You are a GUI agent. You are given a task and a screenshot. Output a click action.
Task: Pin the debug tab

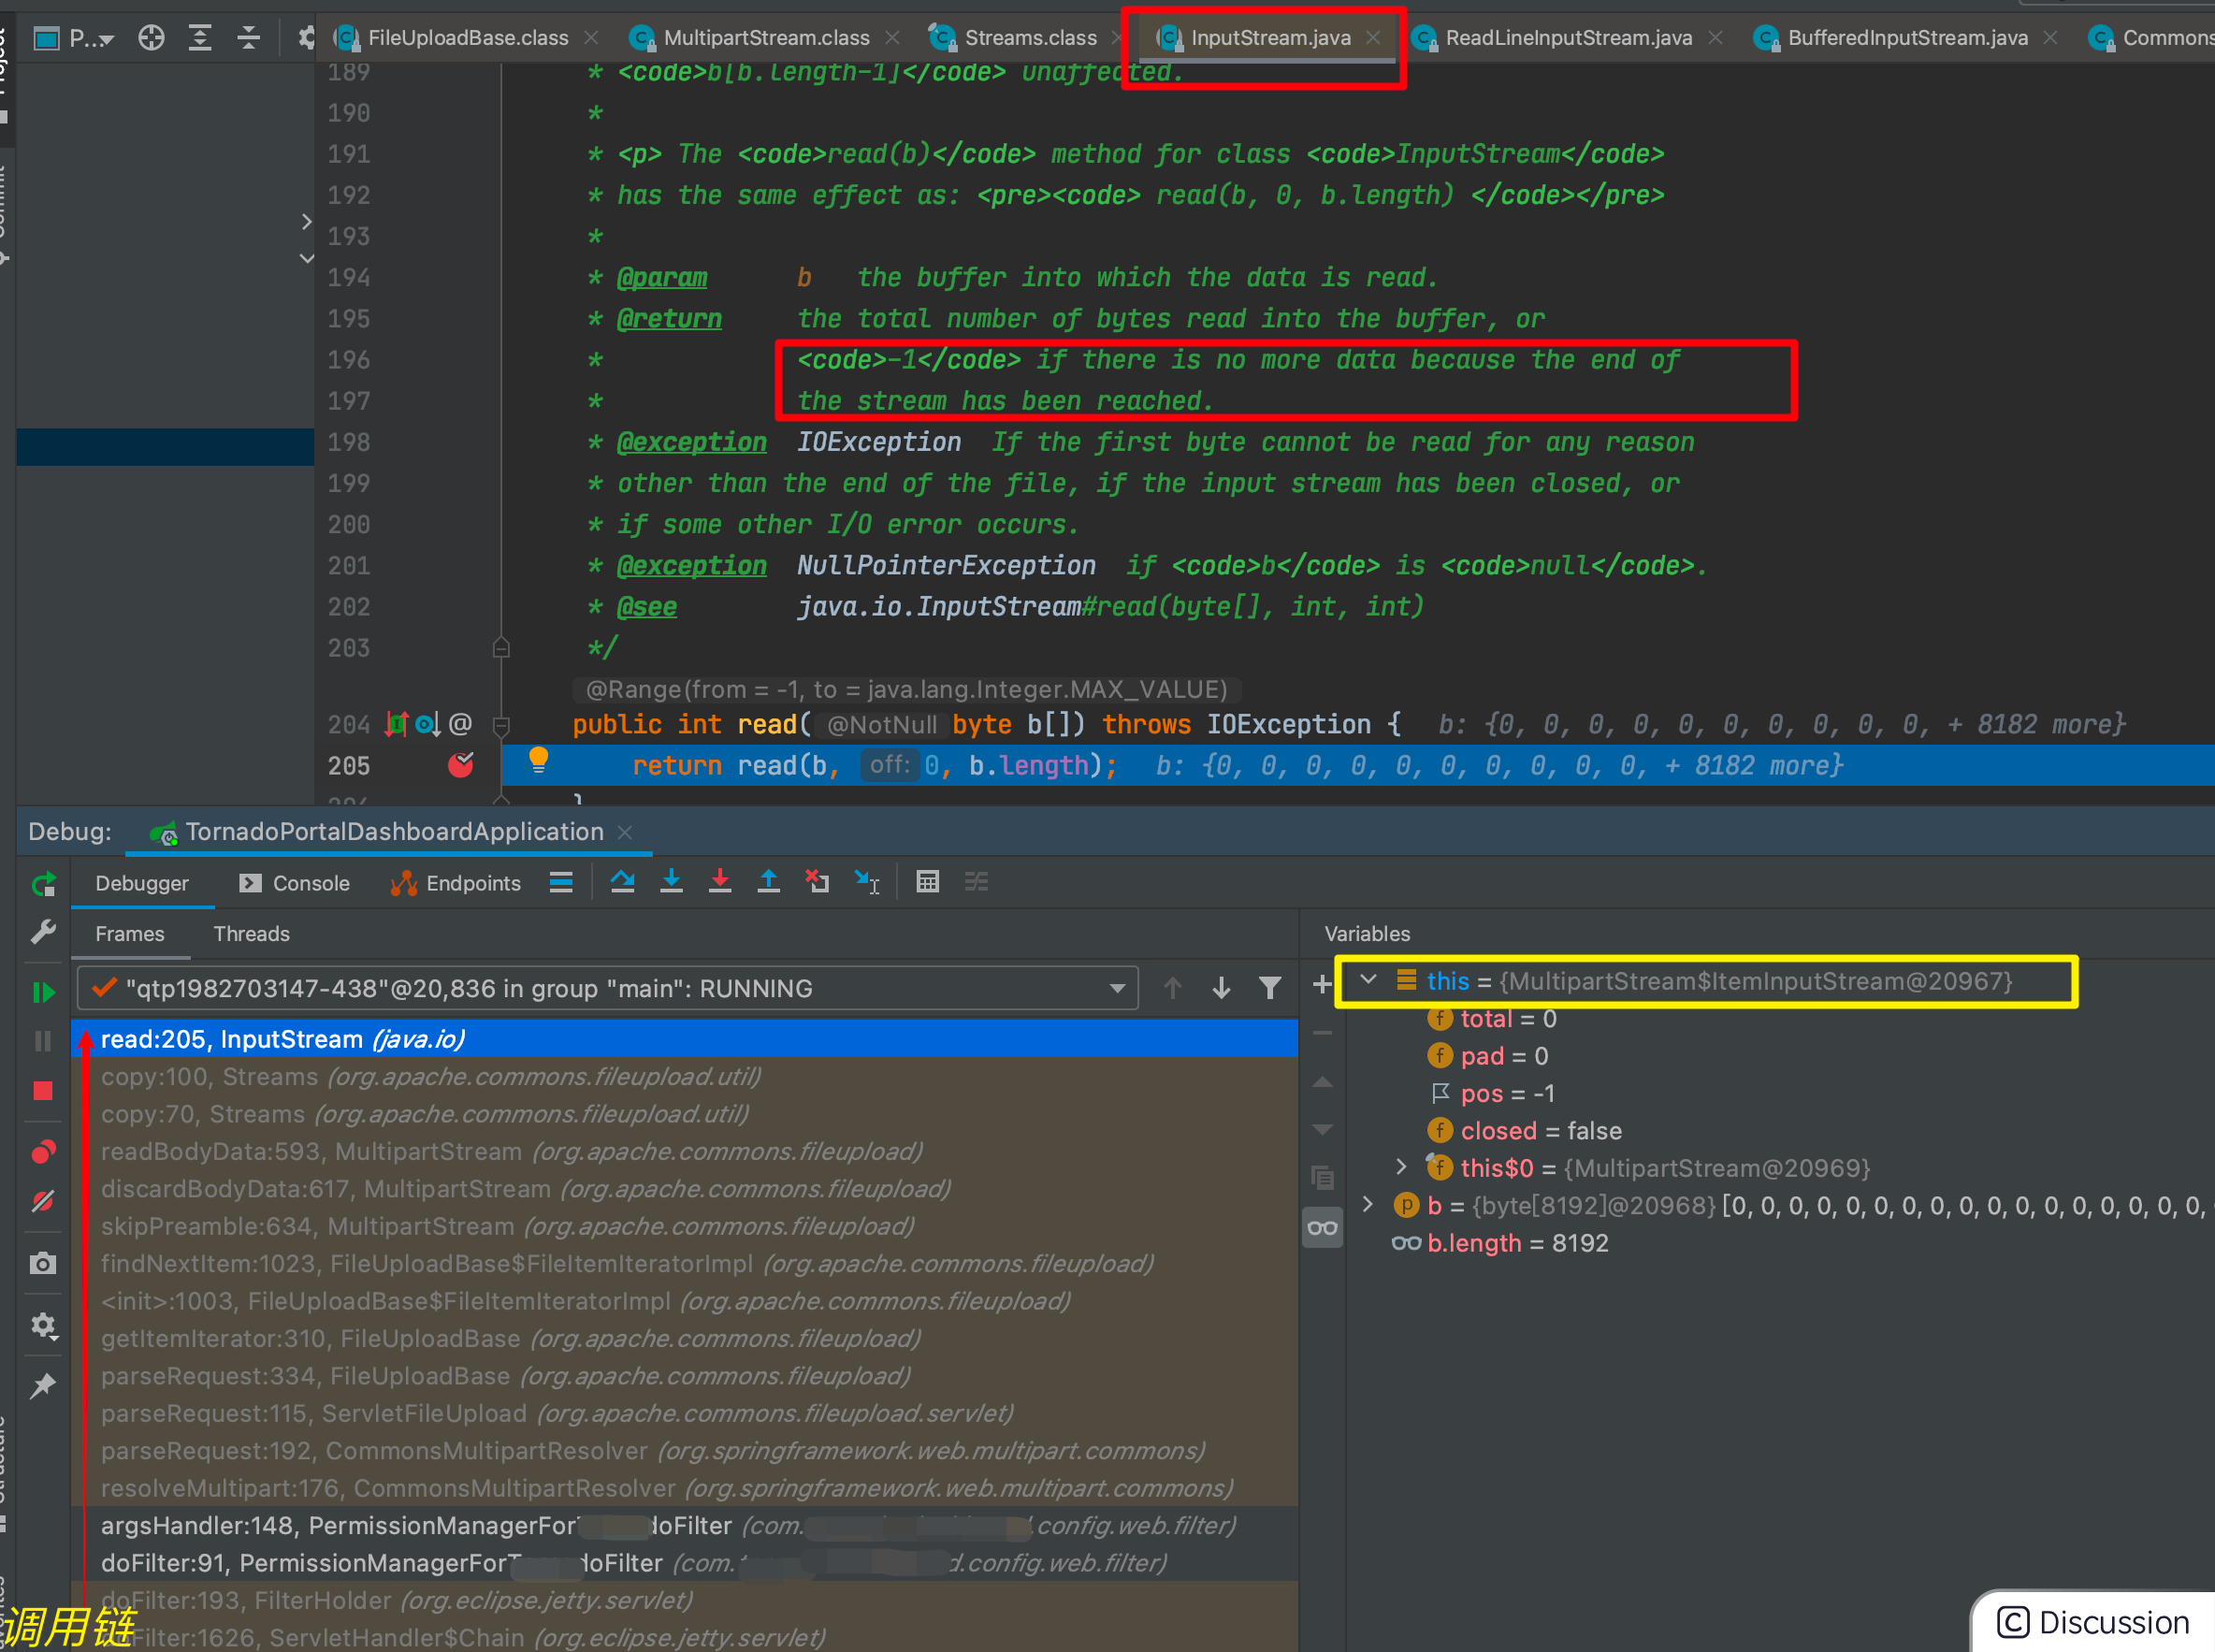(43, 1386)
